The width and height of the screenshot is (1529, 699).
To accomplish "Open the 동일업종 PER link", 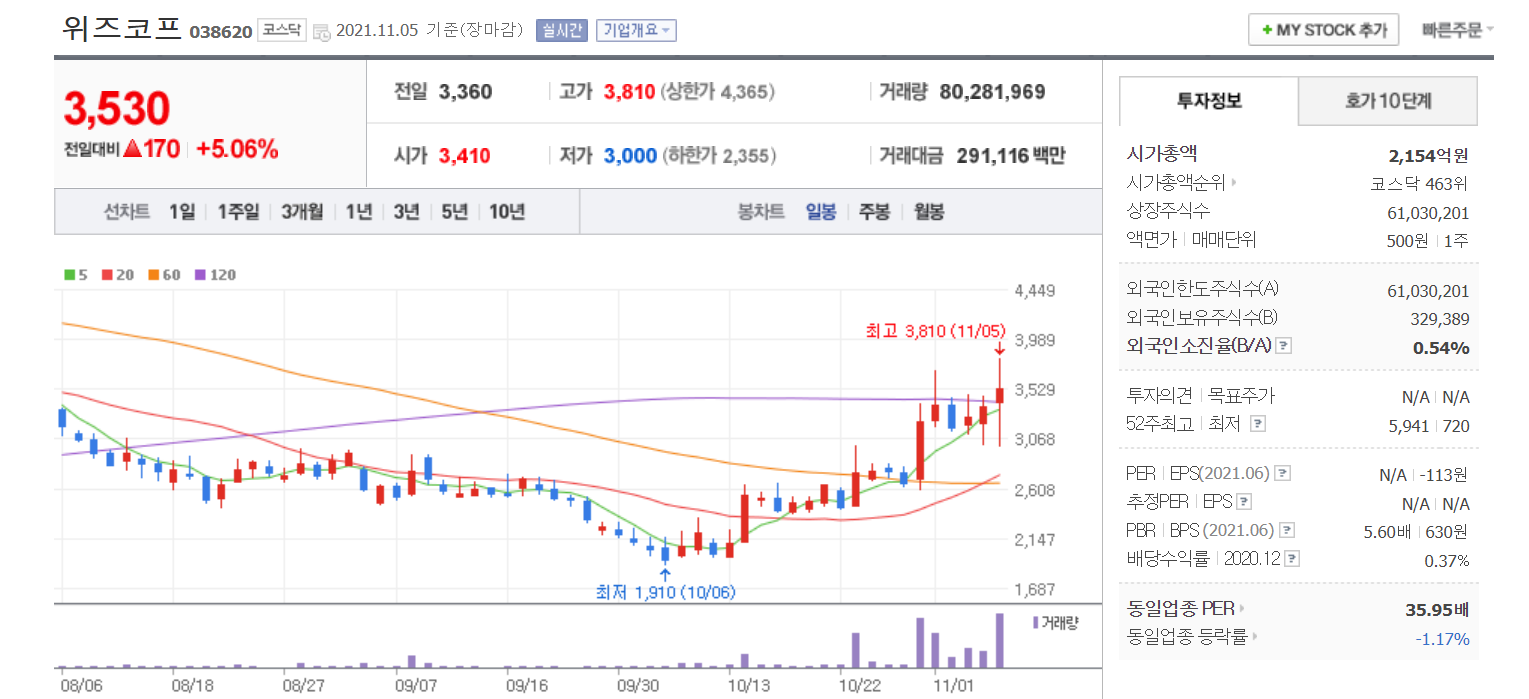I will 1186,608.
